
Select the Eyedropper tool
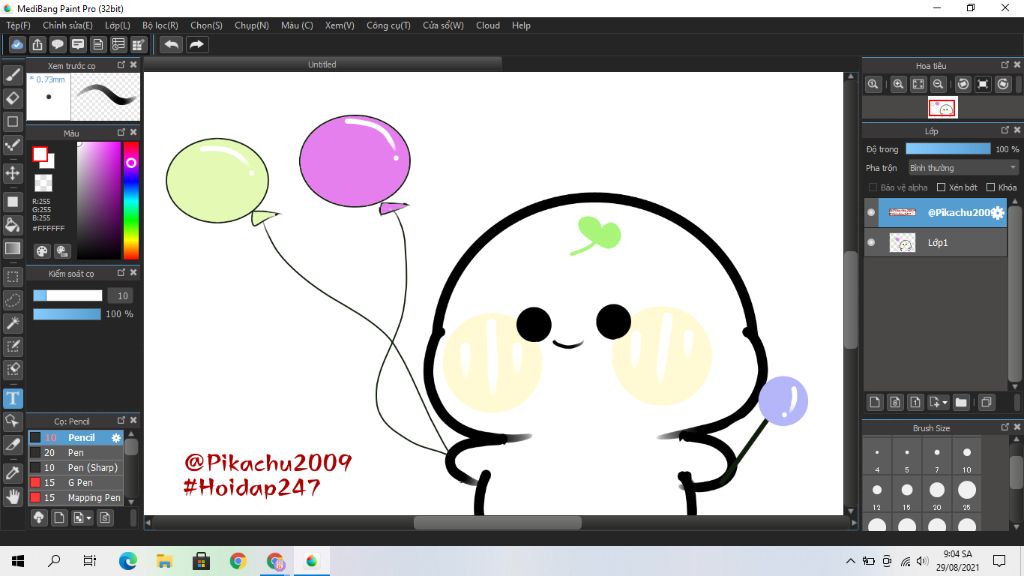click(12, 473)
